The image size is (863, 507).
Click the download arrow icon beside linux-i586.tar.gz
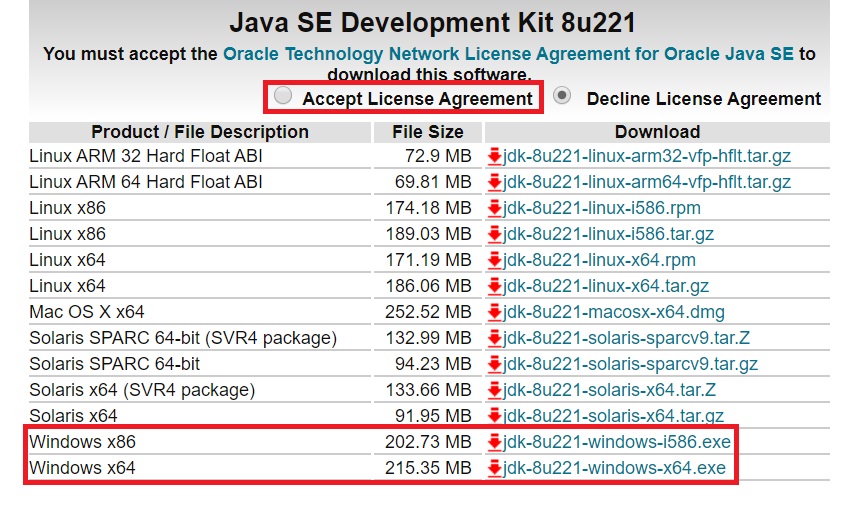(x=494, y=234)
